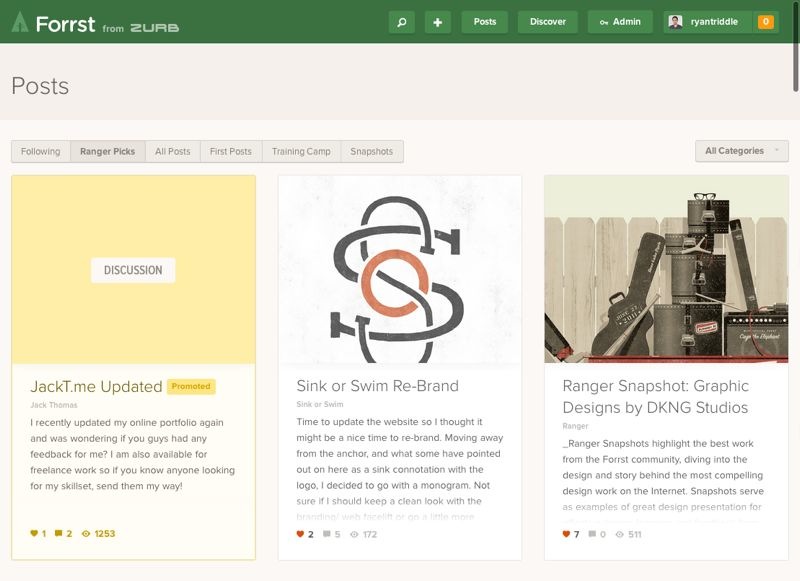Open the ryantriddle username menu
This screenshot has width=800, height=581.
coord(714,22)
